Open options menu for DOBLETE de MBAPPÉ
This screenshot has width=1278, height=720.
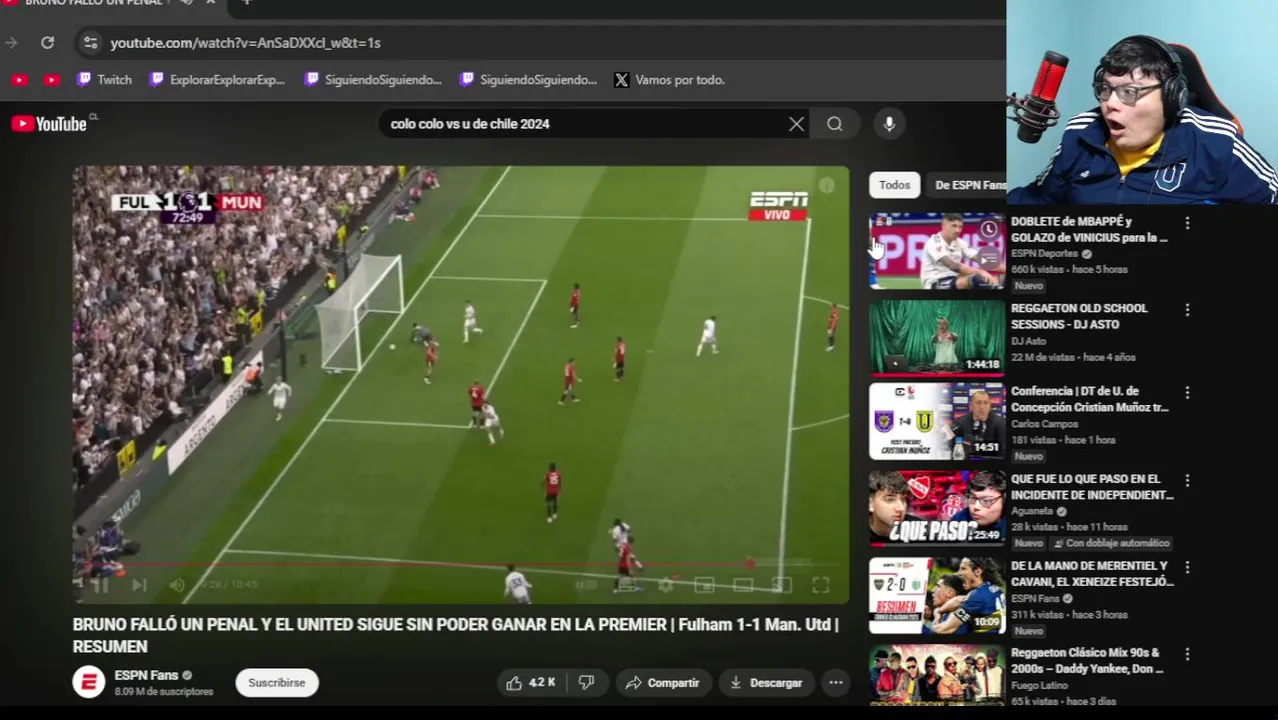(x=1187, y=223)
